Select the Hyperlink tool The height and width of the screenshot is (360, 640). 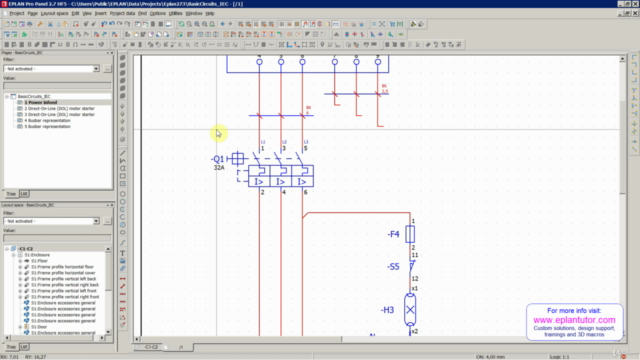click(x=122, y=269)
